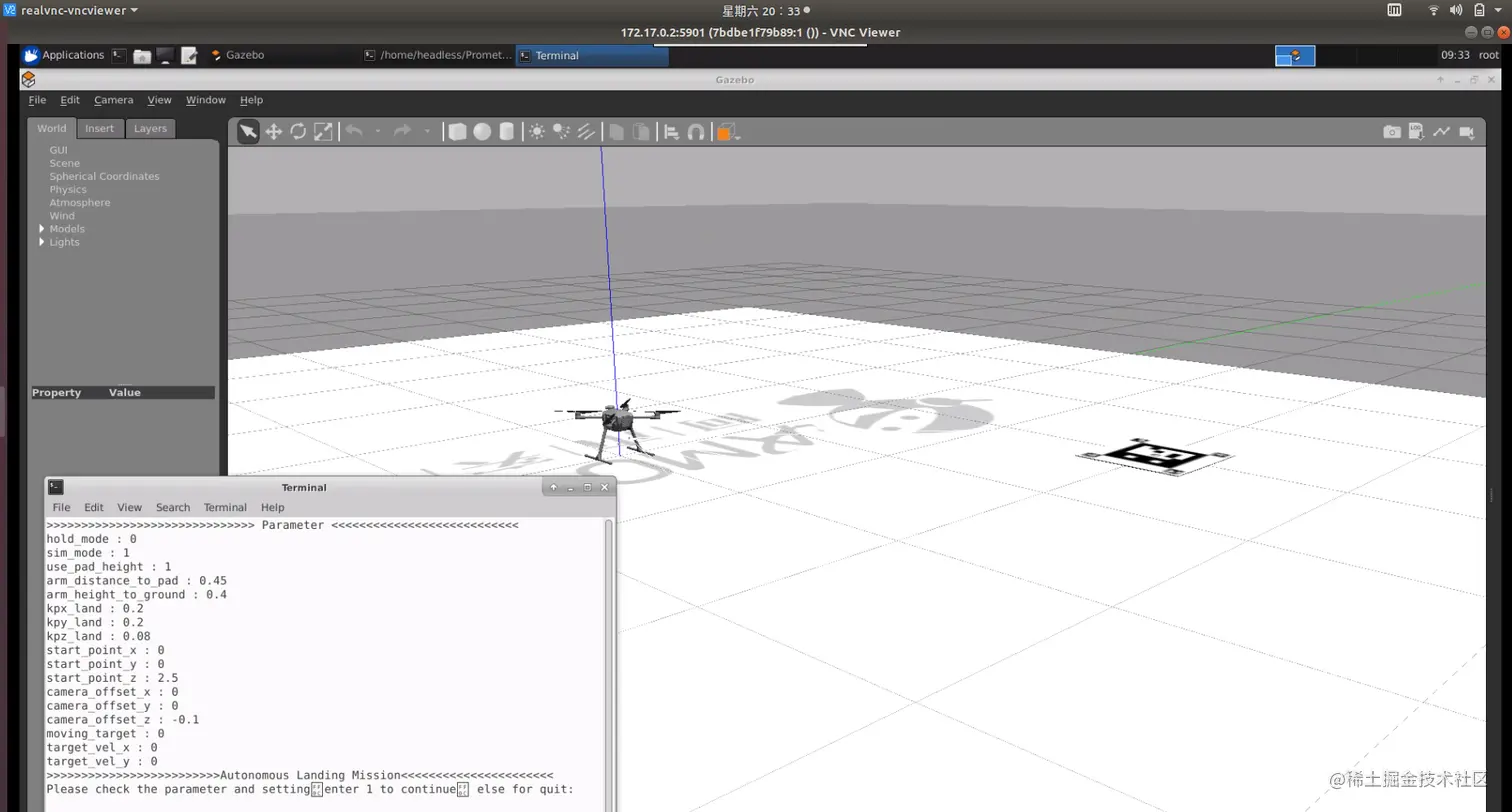
Task: Click the copy icon in Gazebo toolbar
Action: [617, 131]
